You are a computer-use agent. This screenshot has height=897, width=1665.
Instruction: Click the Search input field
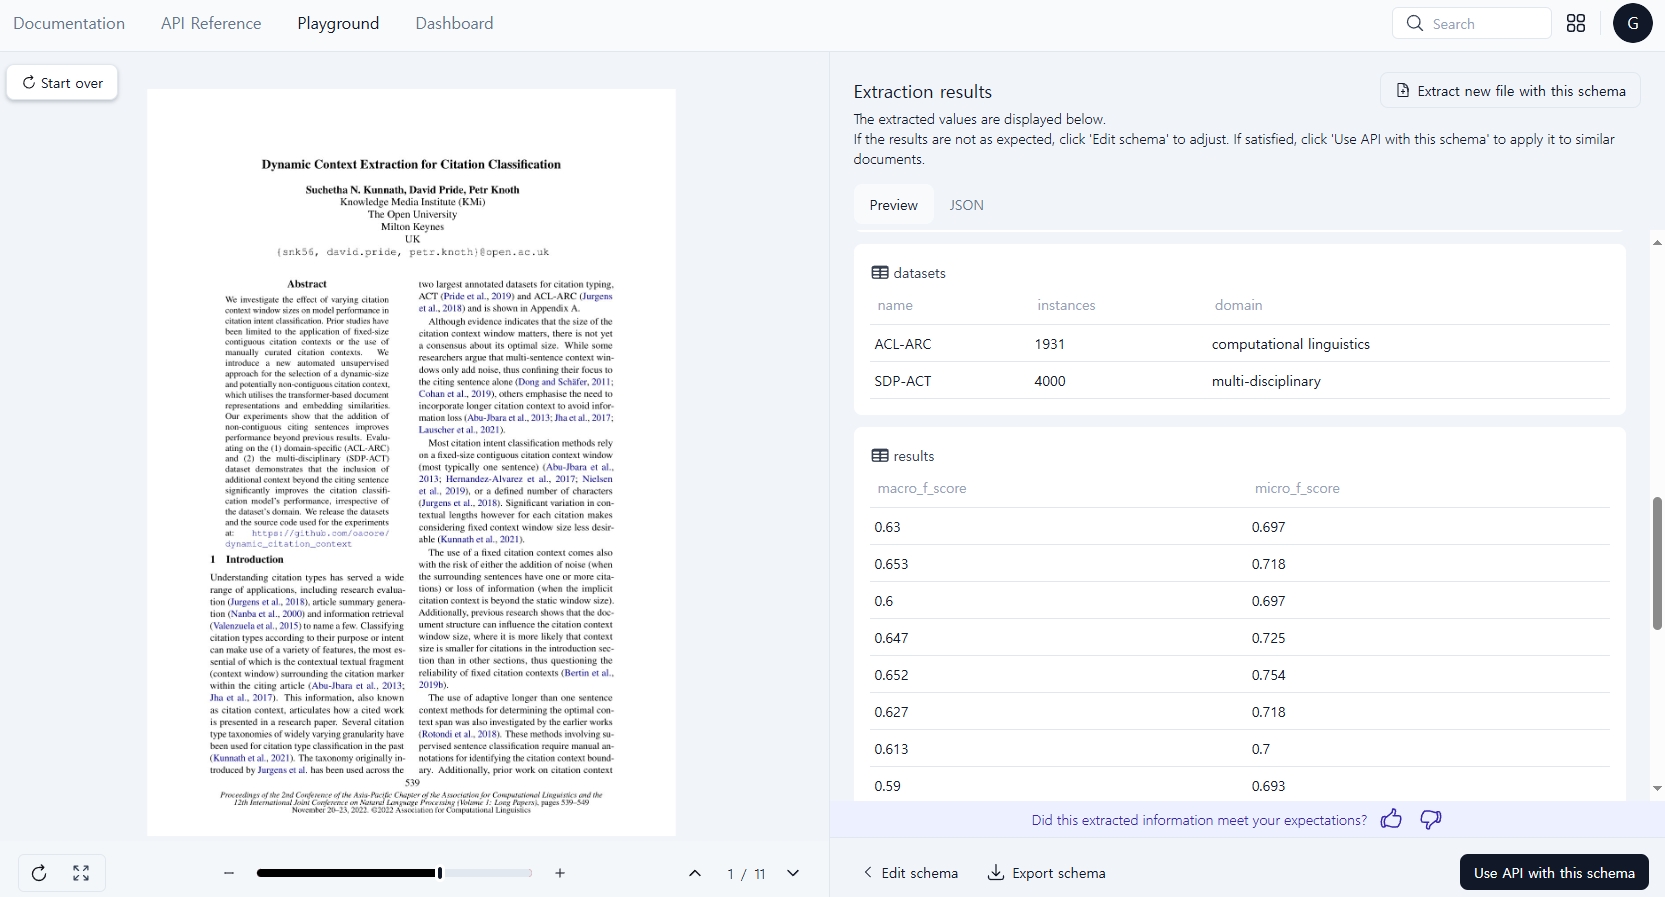pyautogui.click(x=1471, y=23)
